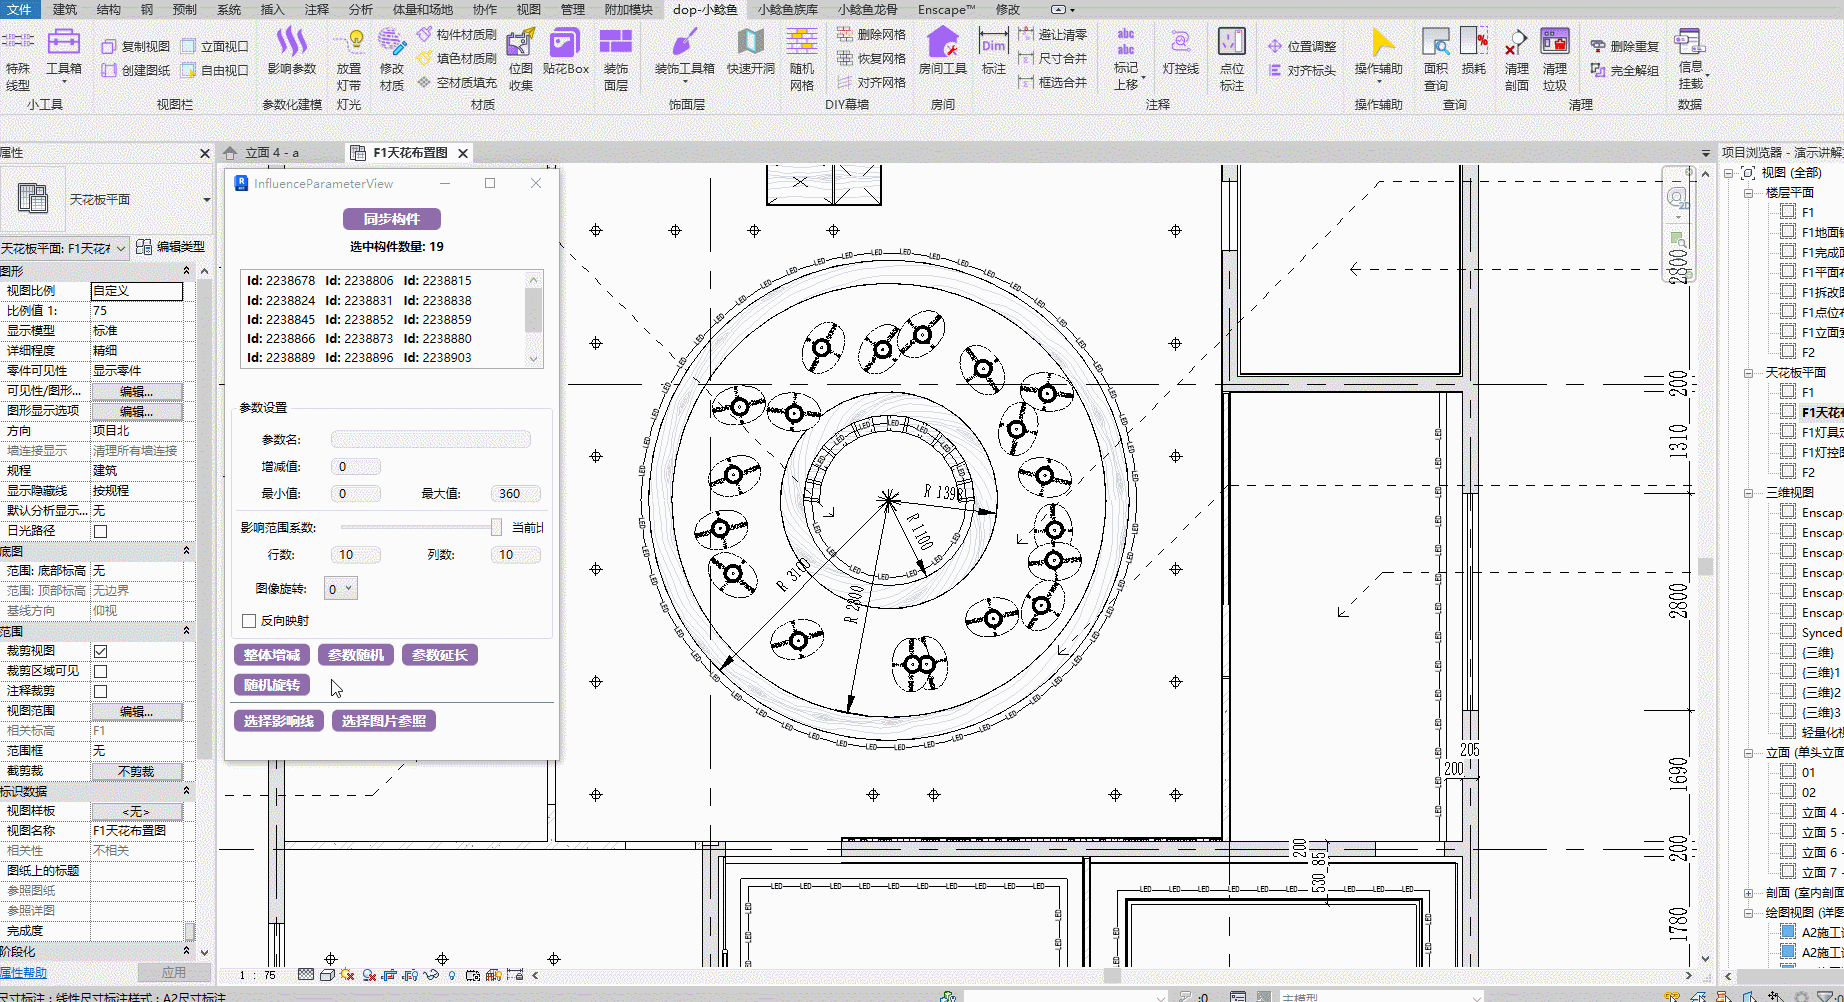Screen dimensions: 1844x1002
Task: Click the 参数随机 button
Action: pos(356,655)
